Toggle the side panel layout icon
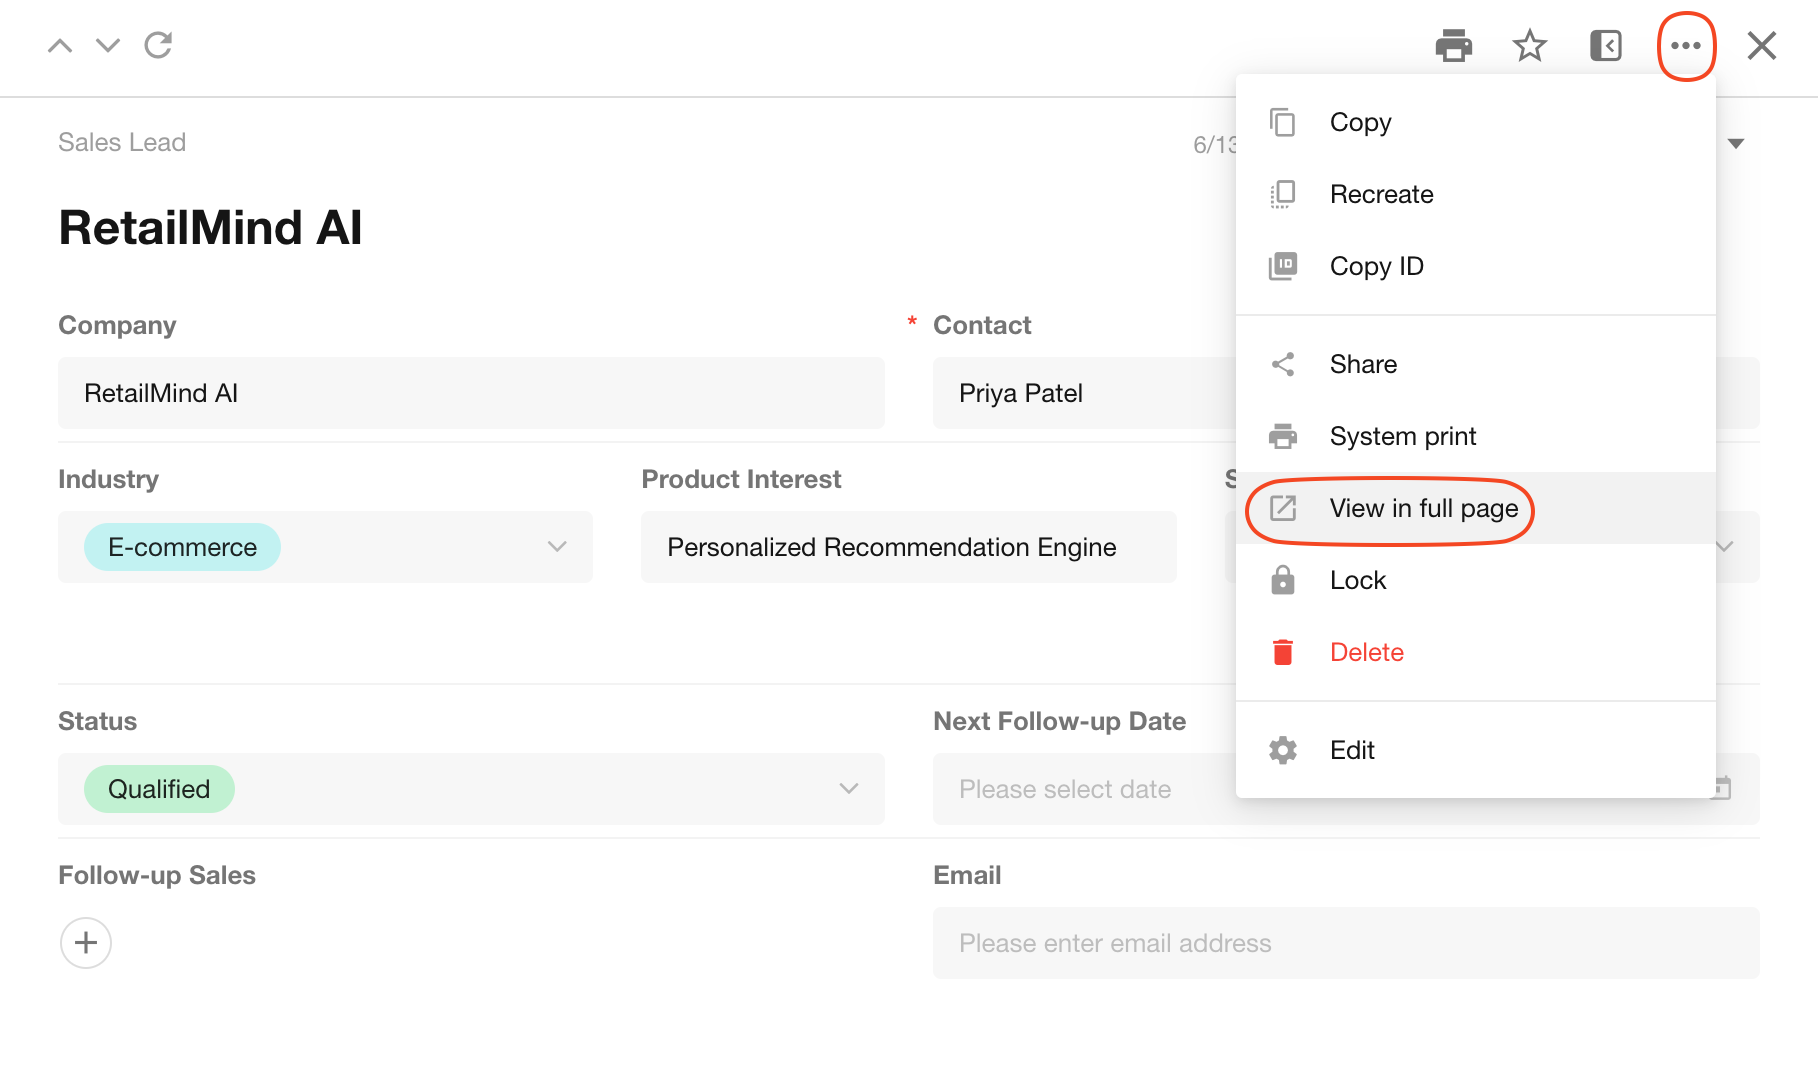 click(1605, 46)
